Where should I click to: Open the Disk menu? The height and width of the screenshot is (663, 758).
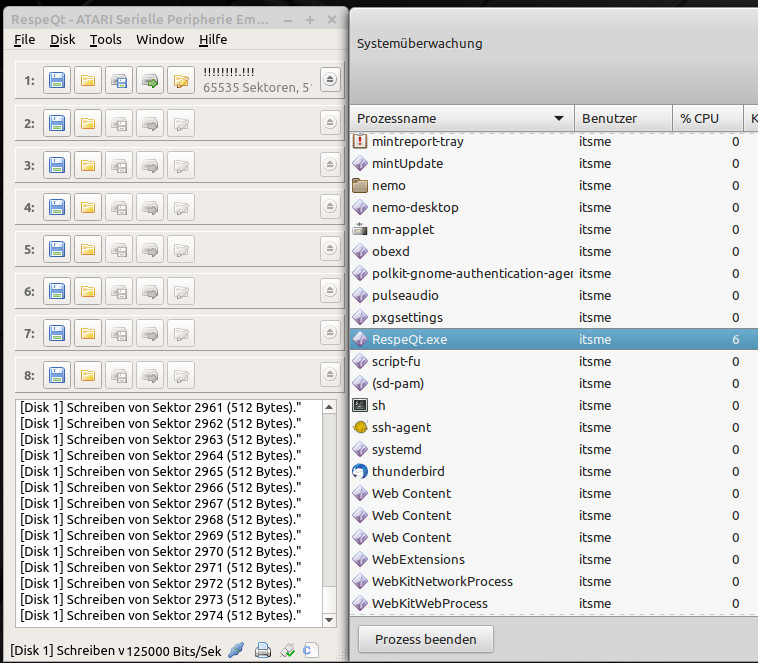(x=63, y=40)
